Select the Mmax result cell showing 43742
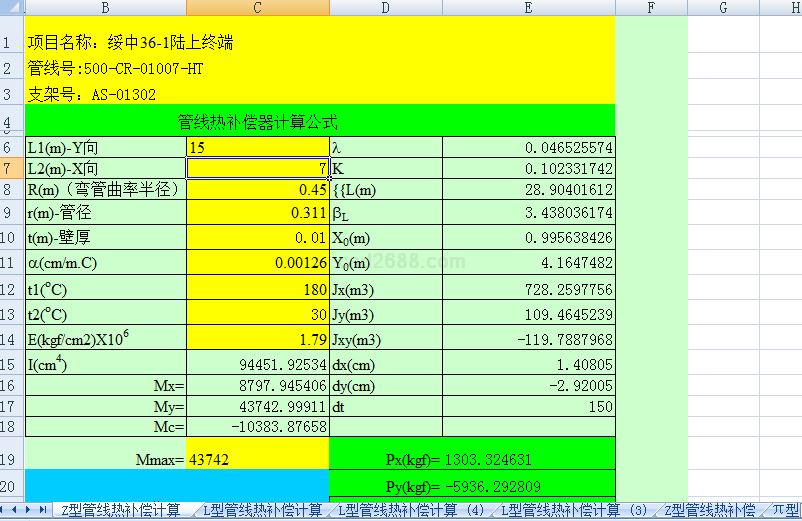 (x=257, y=459)
